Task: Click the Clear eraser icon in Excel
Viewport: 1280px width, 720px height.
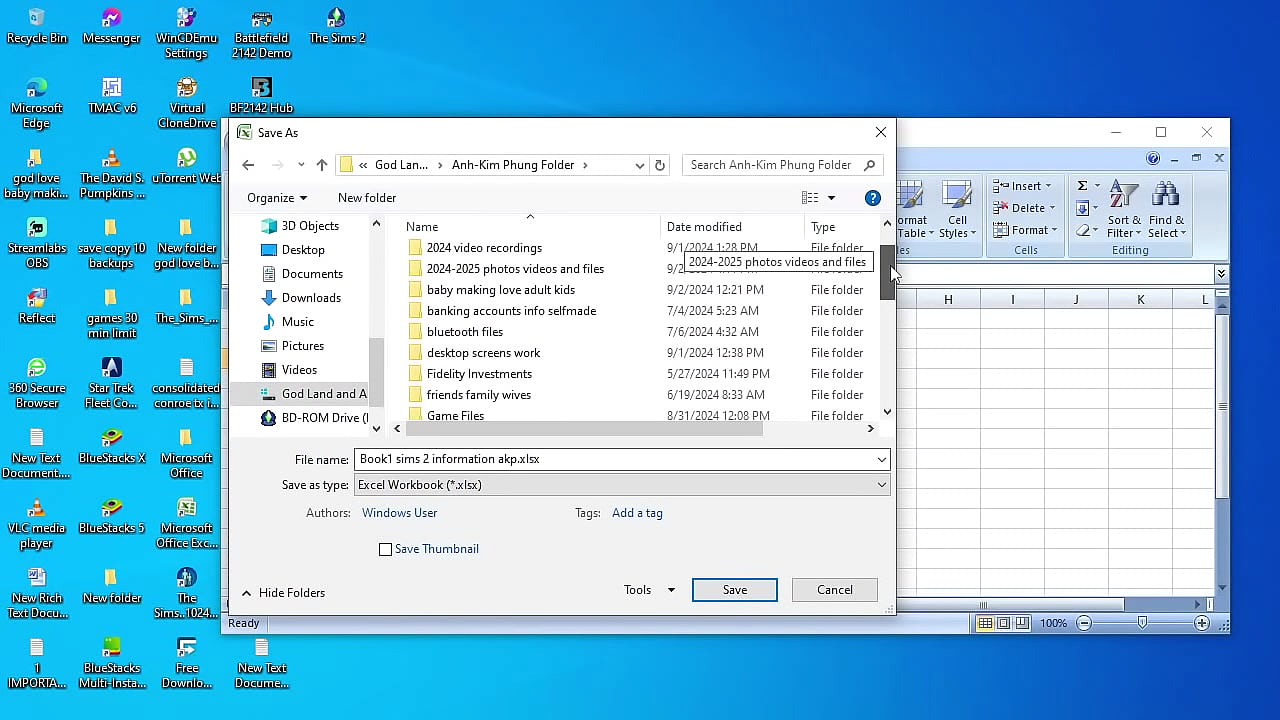Action: (1082, 230)
